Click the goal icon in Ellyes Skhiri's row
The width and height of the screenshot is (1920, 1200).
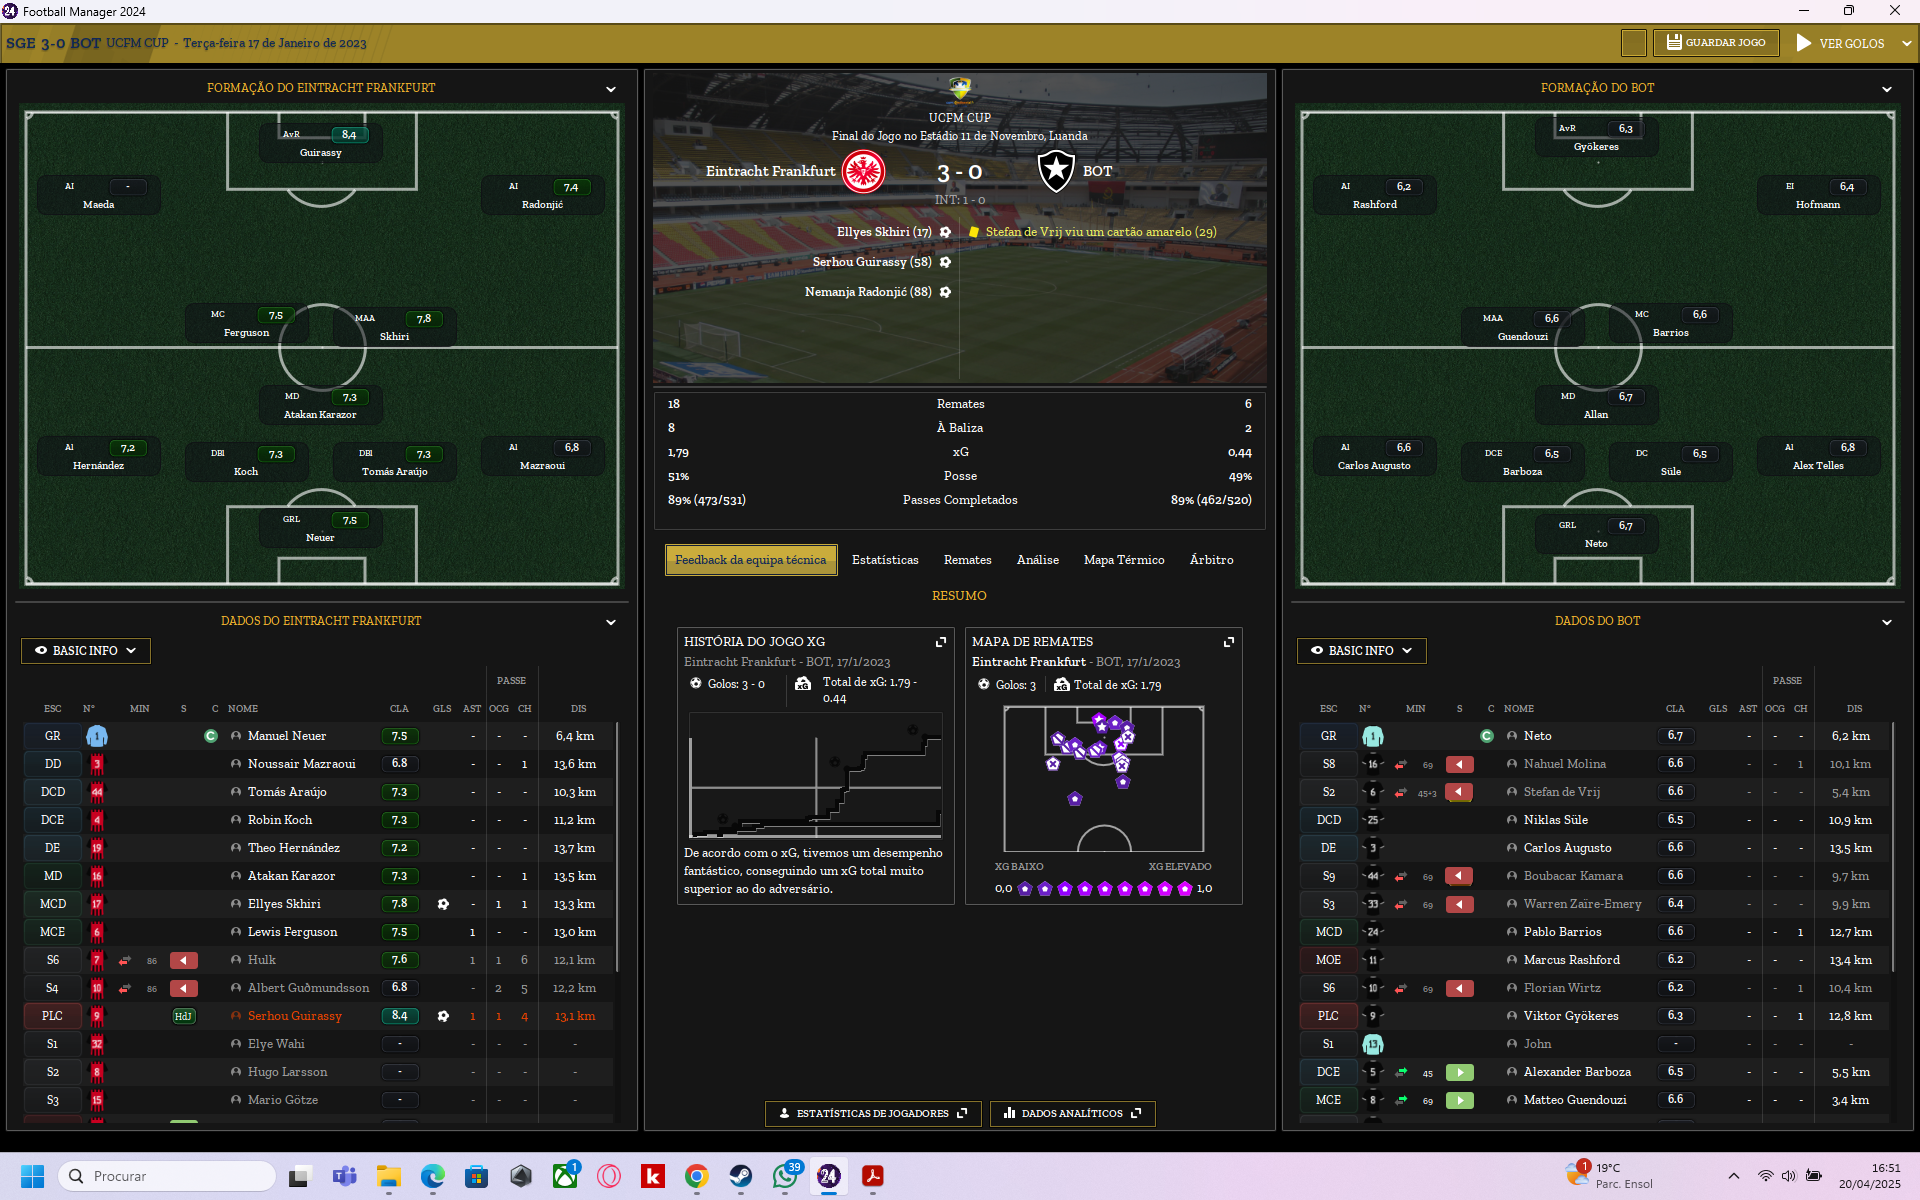click(443, 904)
